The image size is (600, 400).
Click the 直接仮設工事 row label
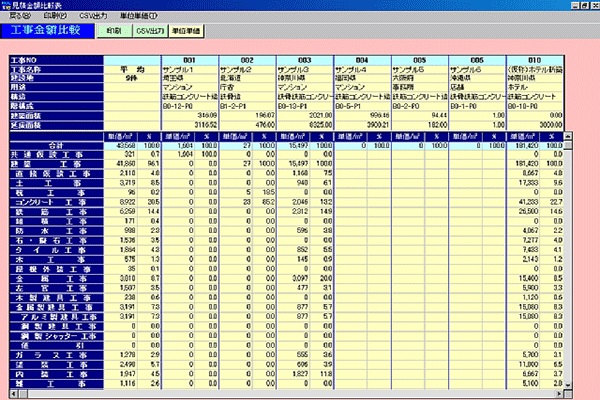[56, 173]
